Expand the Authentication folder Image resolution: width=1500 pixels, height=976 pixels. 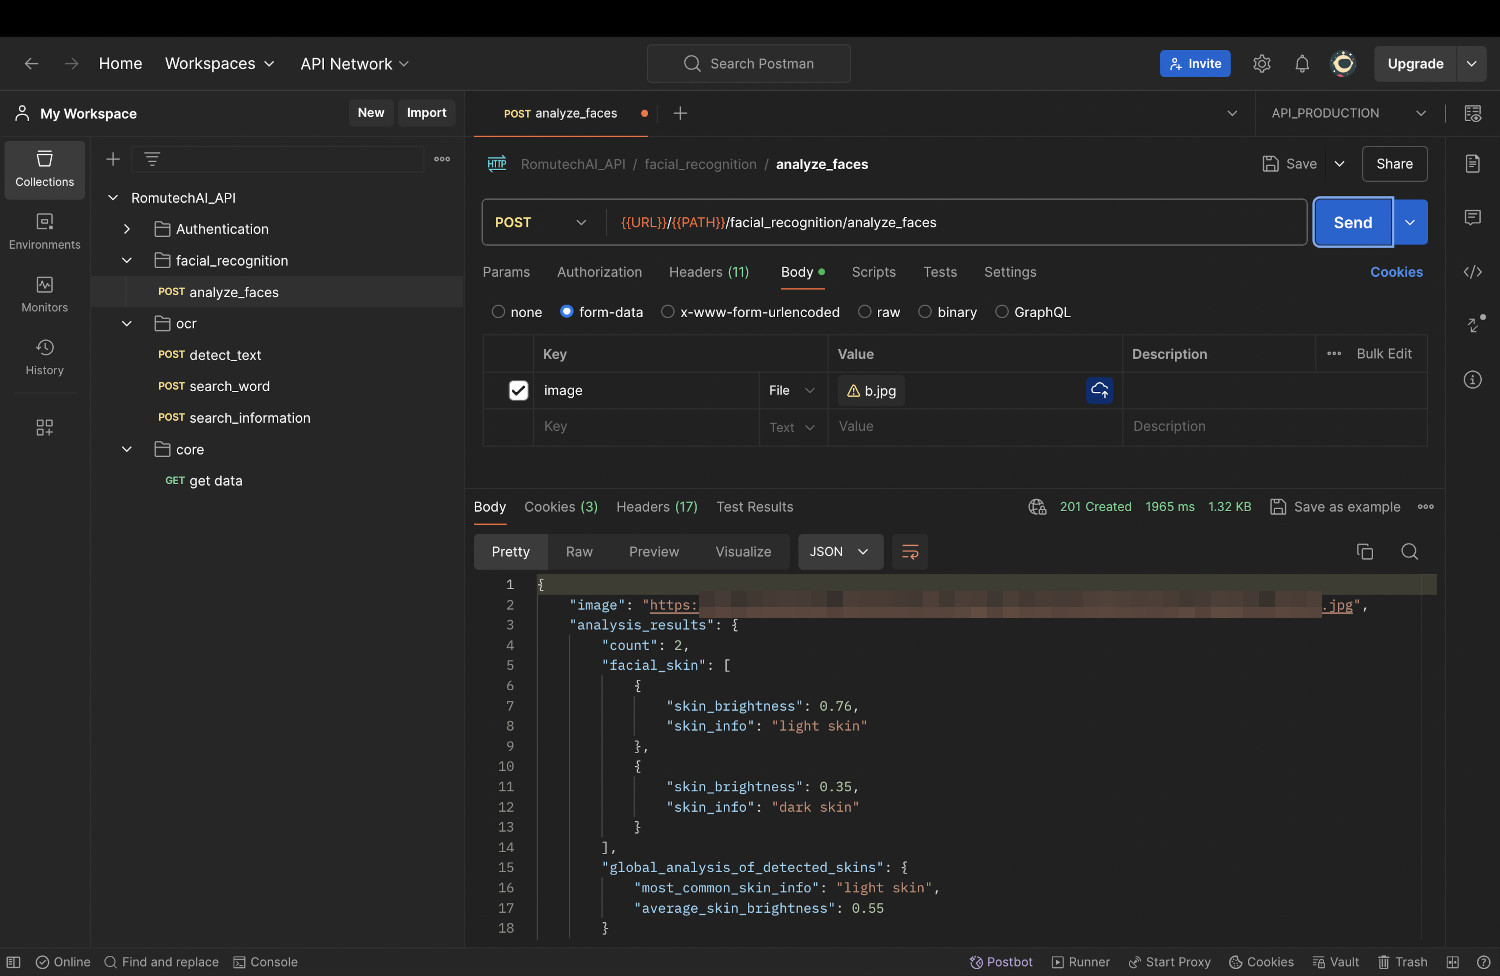tap(127, 229)
